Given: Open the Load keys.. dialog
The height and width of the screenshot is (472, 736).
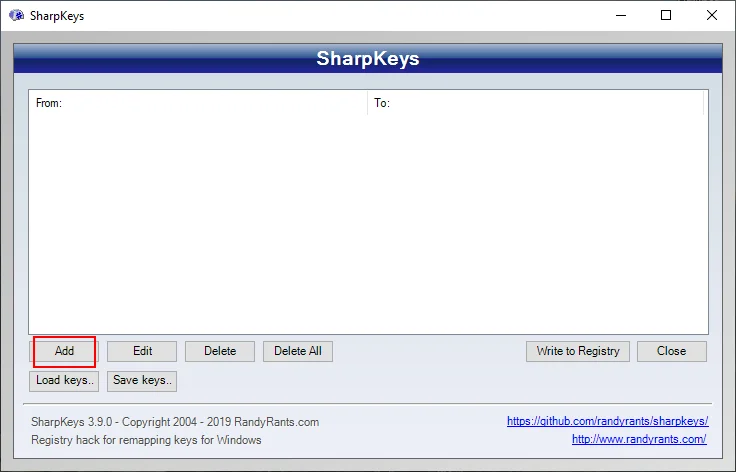Looking at the screenshot, I should click(x=64, y=381).
